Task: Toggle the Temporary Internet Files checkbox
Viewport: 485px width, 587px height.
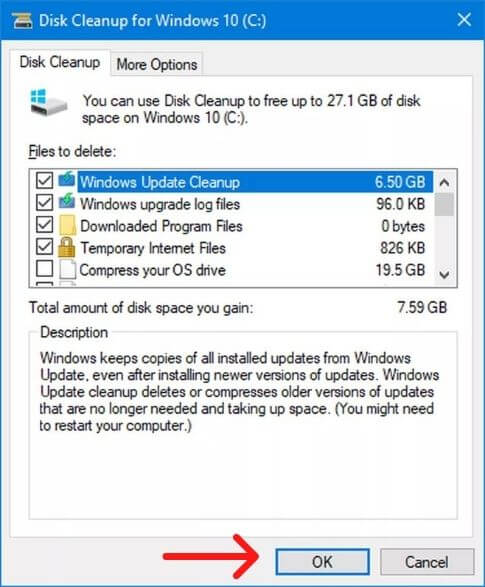Action: pos(44,247)
